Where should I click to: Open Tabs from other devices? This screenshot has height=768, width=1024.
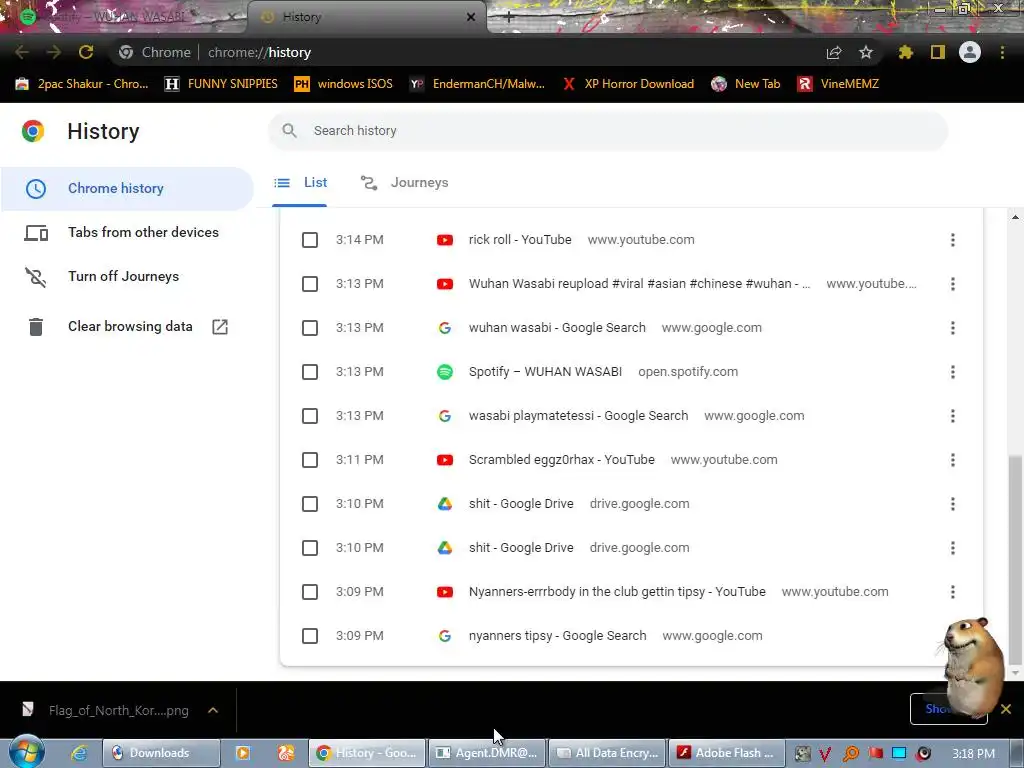tap(127, 232)
